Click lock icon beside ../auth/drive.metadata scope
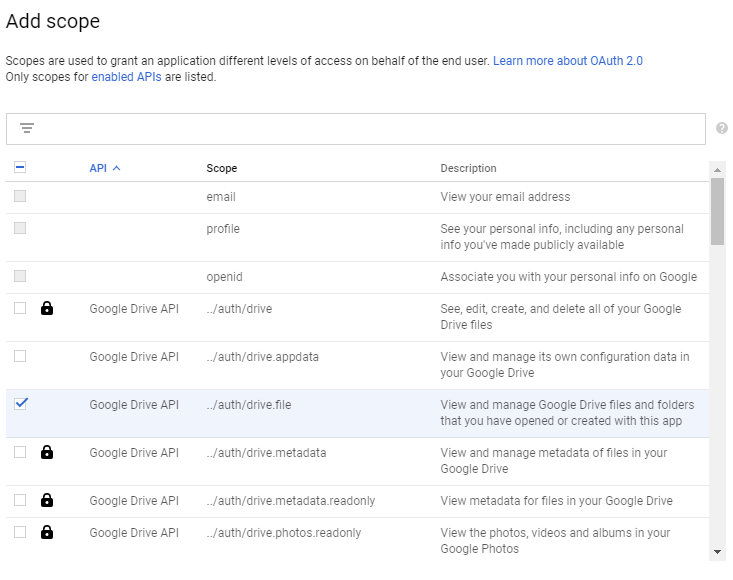This screenshot has width=733, height=580. 47,453
